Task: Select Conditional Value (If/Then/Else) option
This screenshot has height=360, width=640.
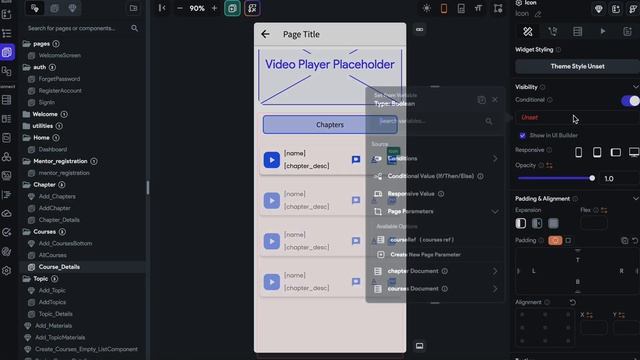Action: pos(431,176)
